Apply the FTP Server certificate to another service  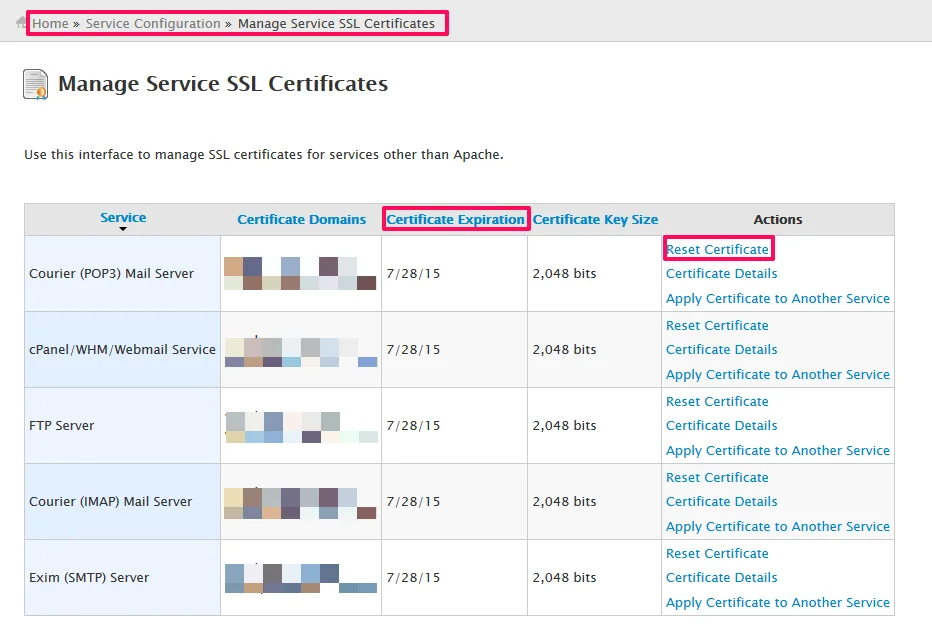tap(777, 450)
